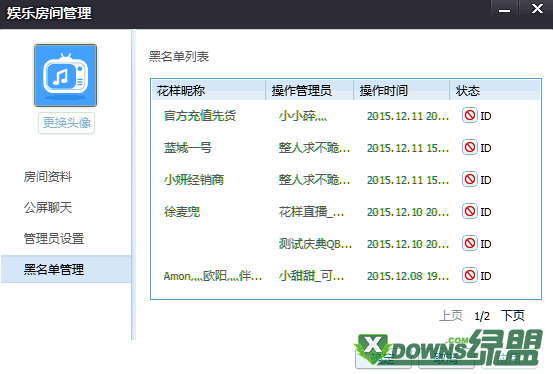Click admin name 小甜甜_可...

point(311,276)
